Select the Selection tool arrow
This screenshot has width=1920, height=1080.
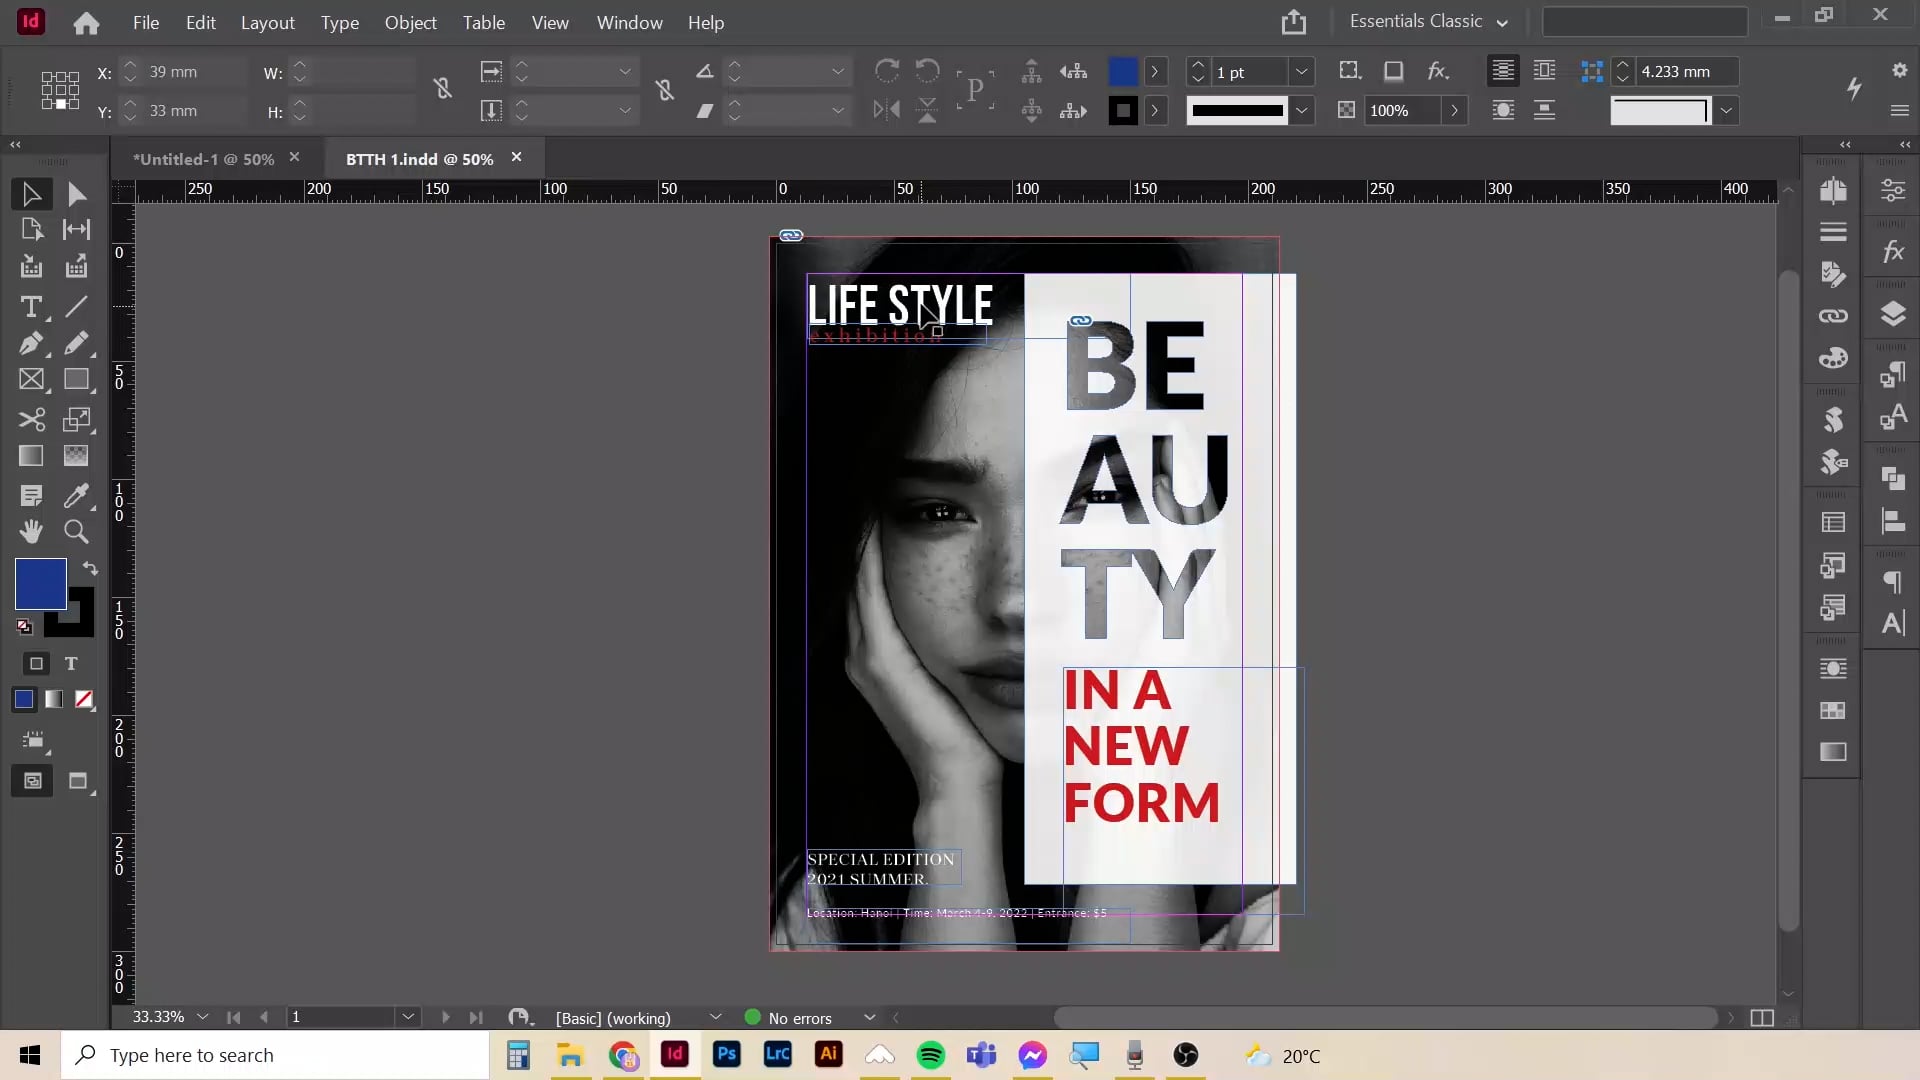pos(31,194)
